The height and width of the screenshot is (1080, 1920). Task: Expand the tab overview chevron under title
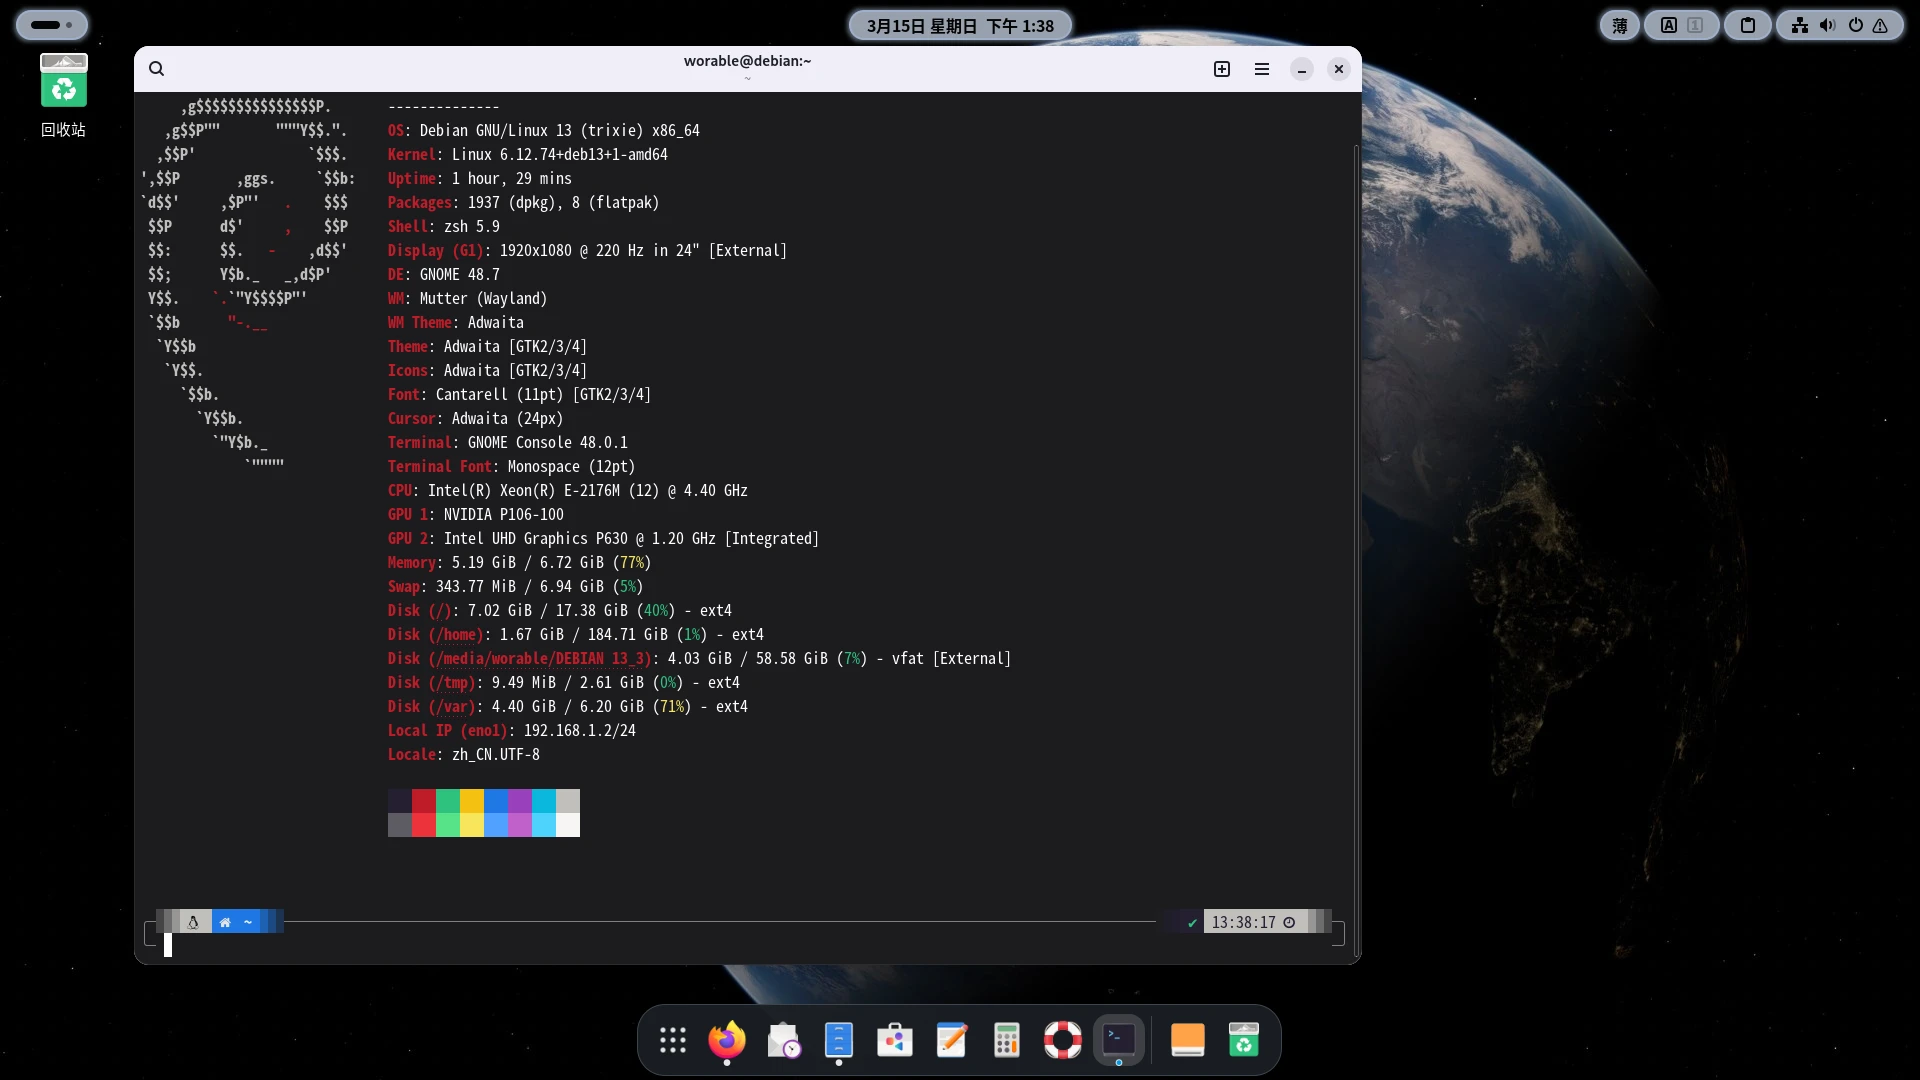(747, 79)
